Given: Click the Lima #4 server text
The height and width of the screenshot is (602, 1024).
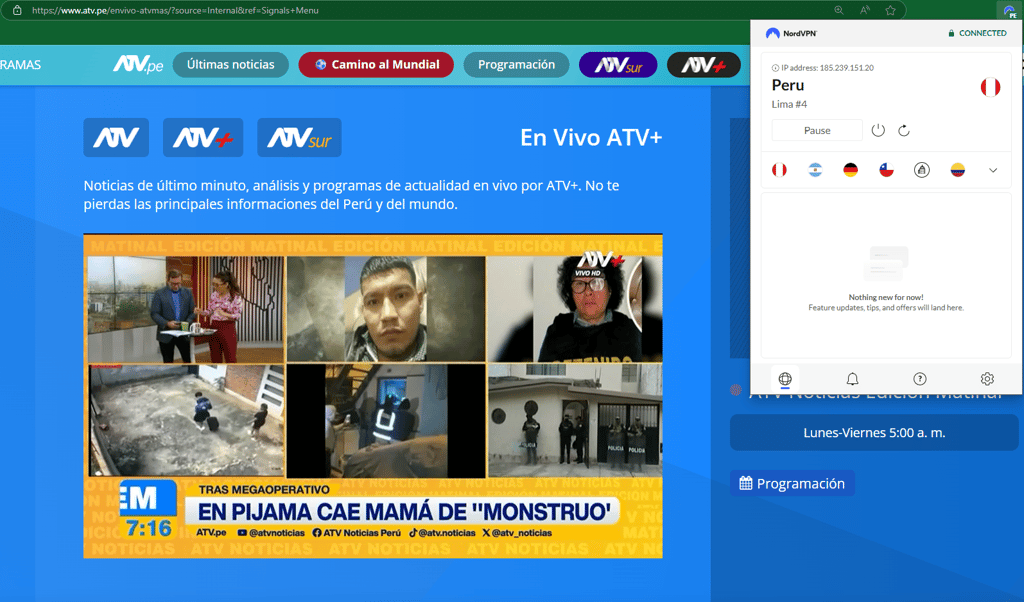Looking at the screenshot, I should [x=790, y=104].
